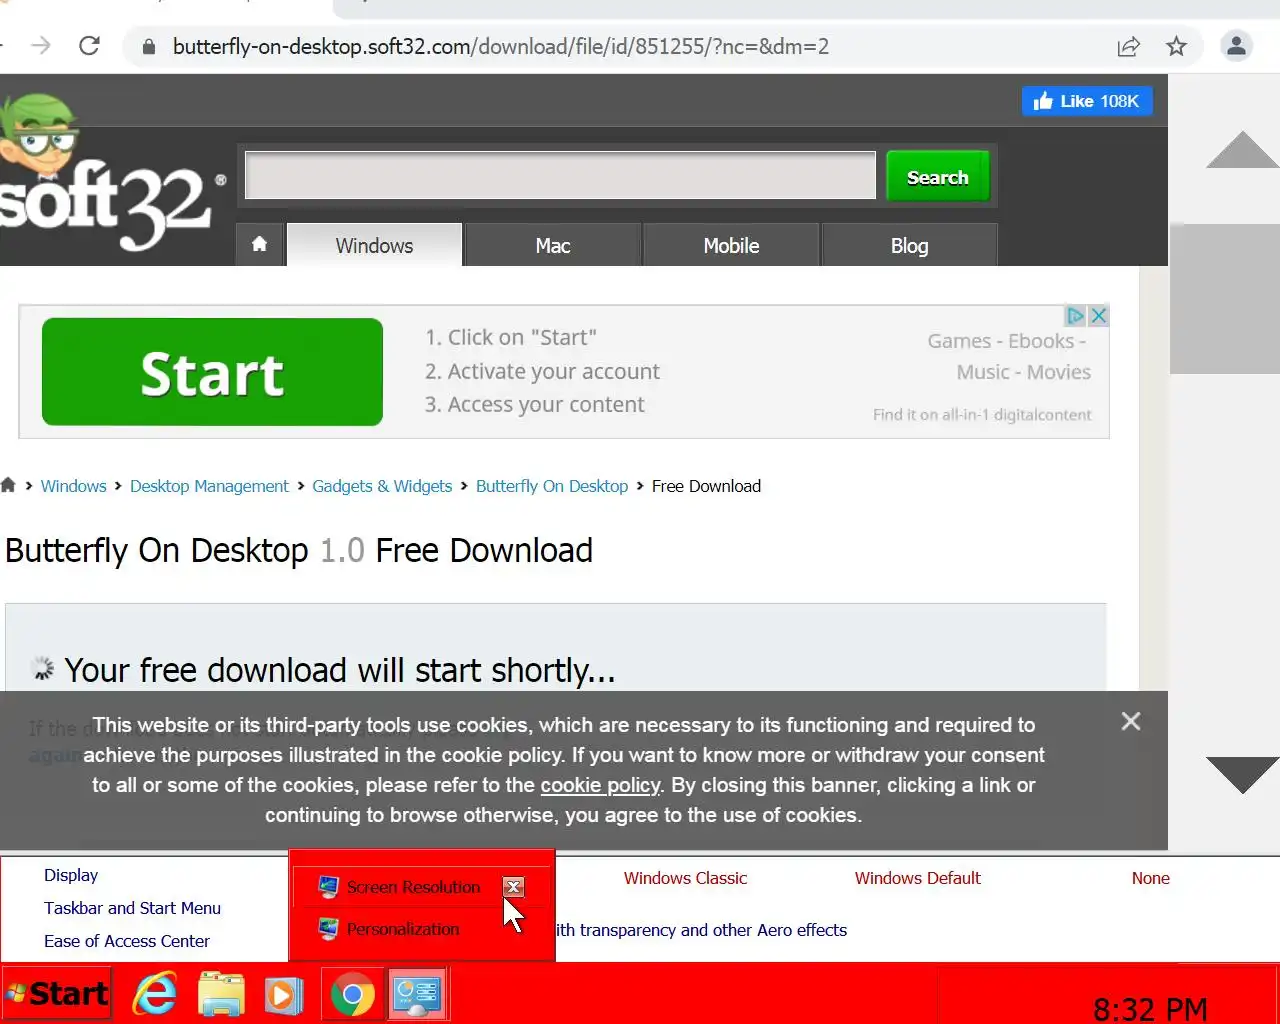Click the browser forward arrow

pos(41,46)
